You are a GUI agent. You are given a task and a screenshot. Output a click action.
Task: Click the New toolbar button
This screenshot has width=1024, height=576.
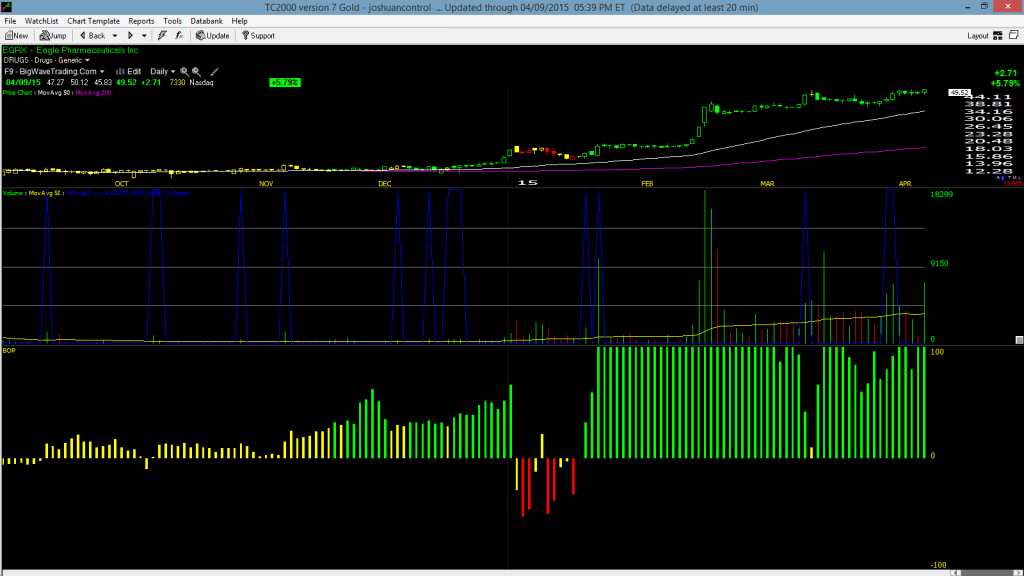coord(16,36)
